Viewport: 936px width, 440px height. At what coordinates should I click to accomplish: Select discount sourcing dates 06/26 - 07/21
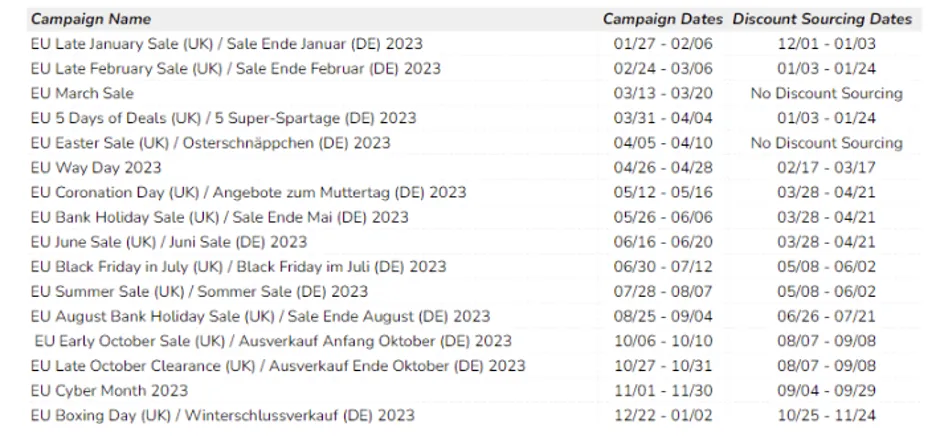click(826, 316)
